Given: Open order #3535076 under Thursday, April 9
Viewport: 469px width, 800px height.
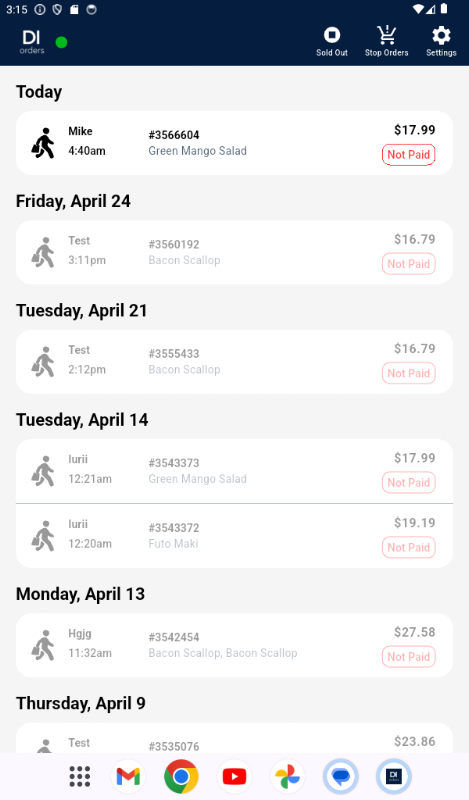Looking at the screenshot, I should [x=234, y=738].
